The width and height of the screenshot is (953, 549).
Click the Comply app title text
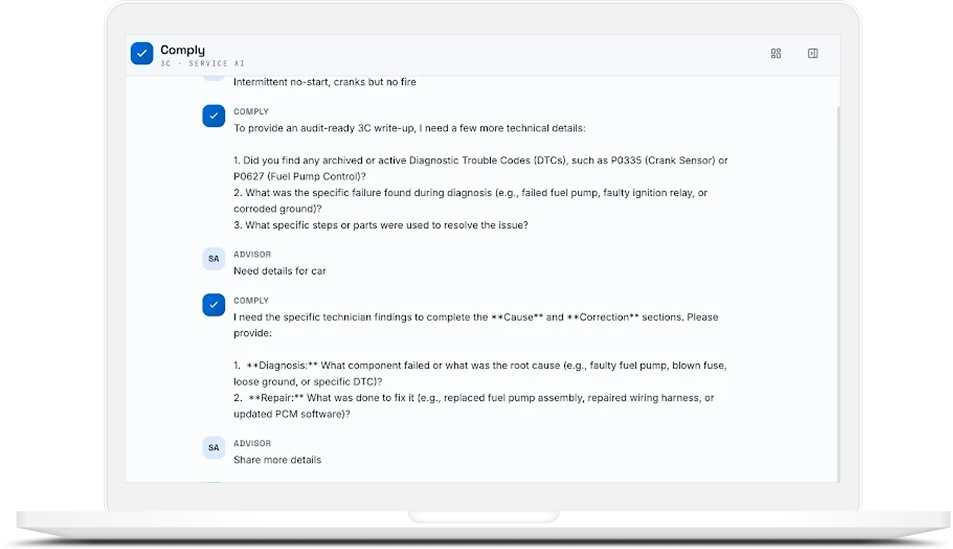[182, 50]
